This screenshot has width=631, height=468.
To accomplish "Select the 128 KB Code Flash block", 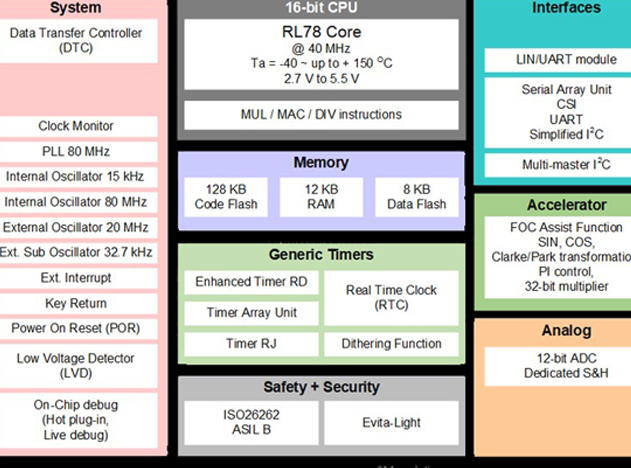I will [x=226, y=197].
